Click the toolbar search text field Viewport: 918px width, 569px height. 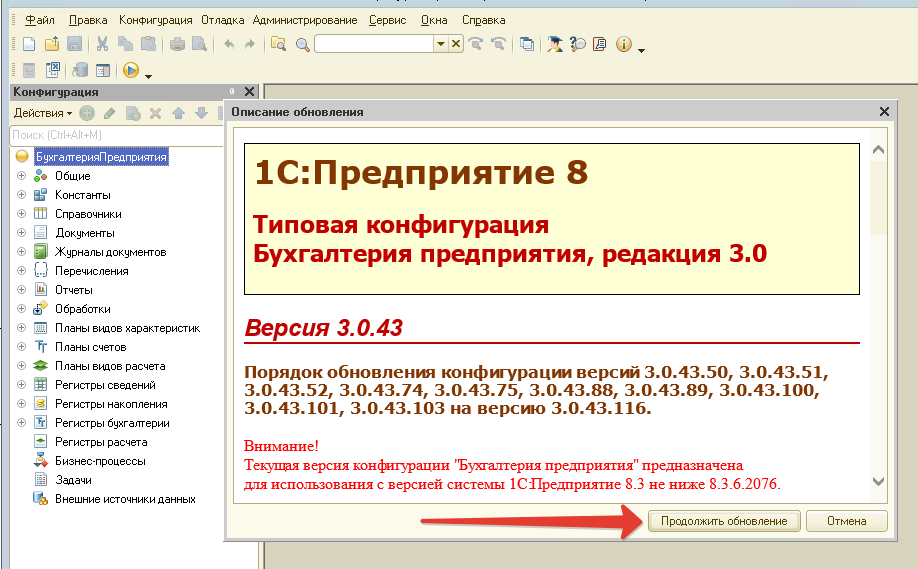(375, 44)
